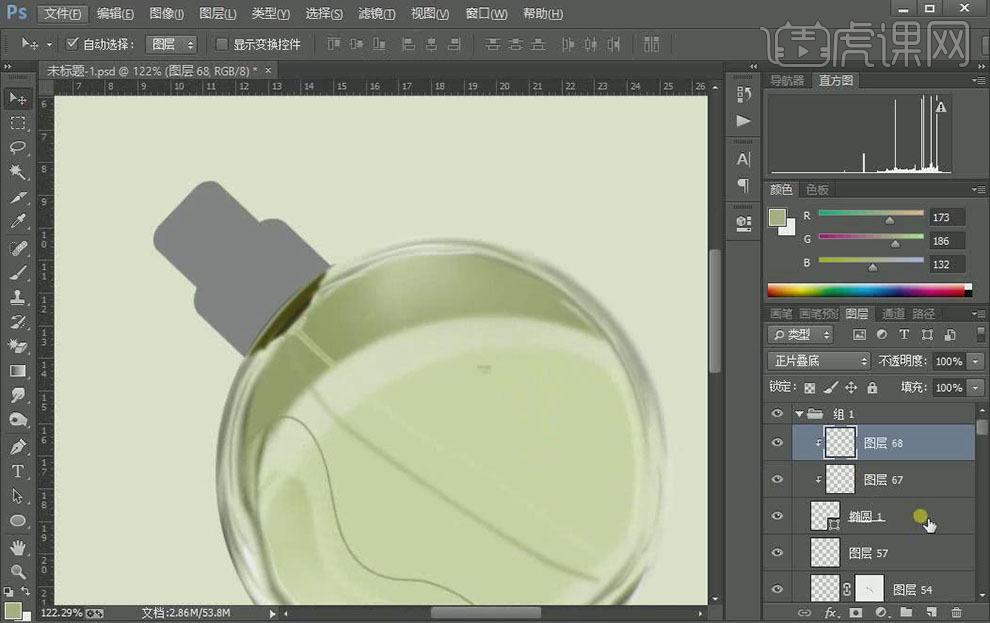Image resolution: width=990 pixels, height=623 pixels.
Task: Collapse the 组 1 layer group
Action: [799, 414]
